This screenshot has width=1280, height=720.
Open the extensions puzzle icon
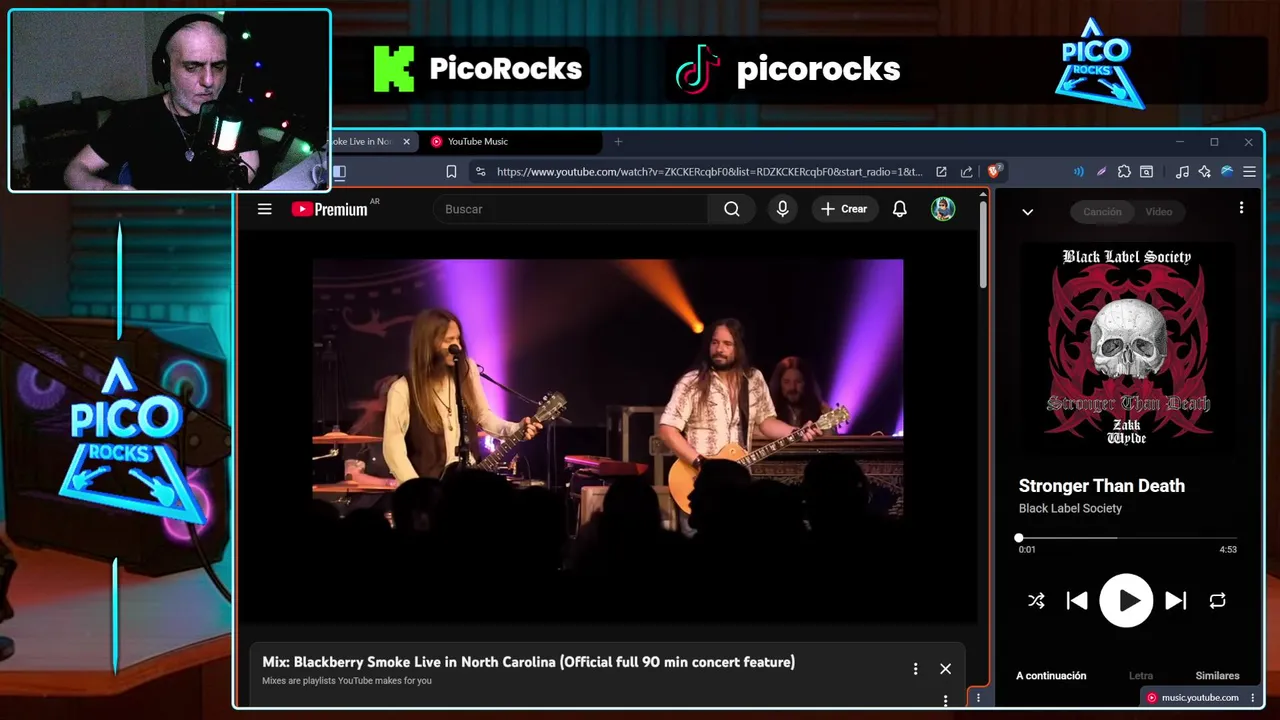click(1124, 172)
